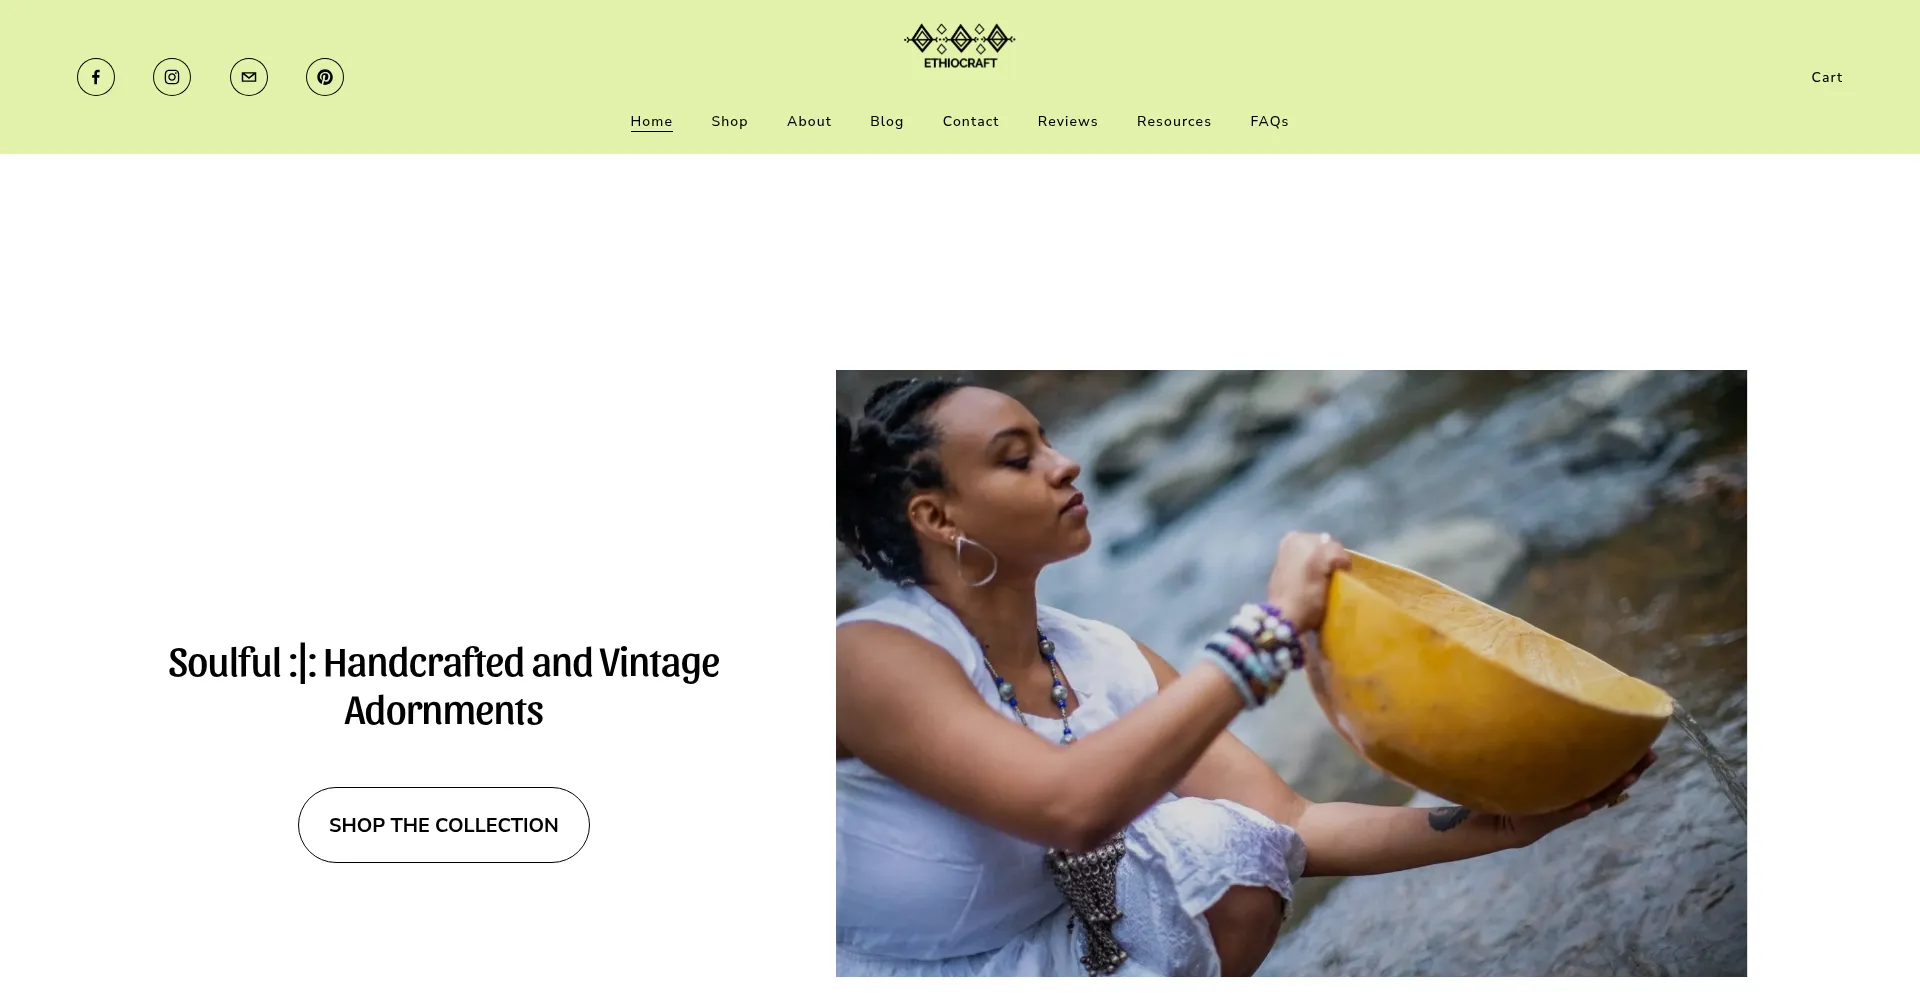Open the Blog page
This screenshot has height=993, width=1920.
pyautogui.click(x=886, y=121)
